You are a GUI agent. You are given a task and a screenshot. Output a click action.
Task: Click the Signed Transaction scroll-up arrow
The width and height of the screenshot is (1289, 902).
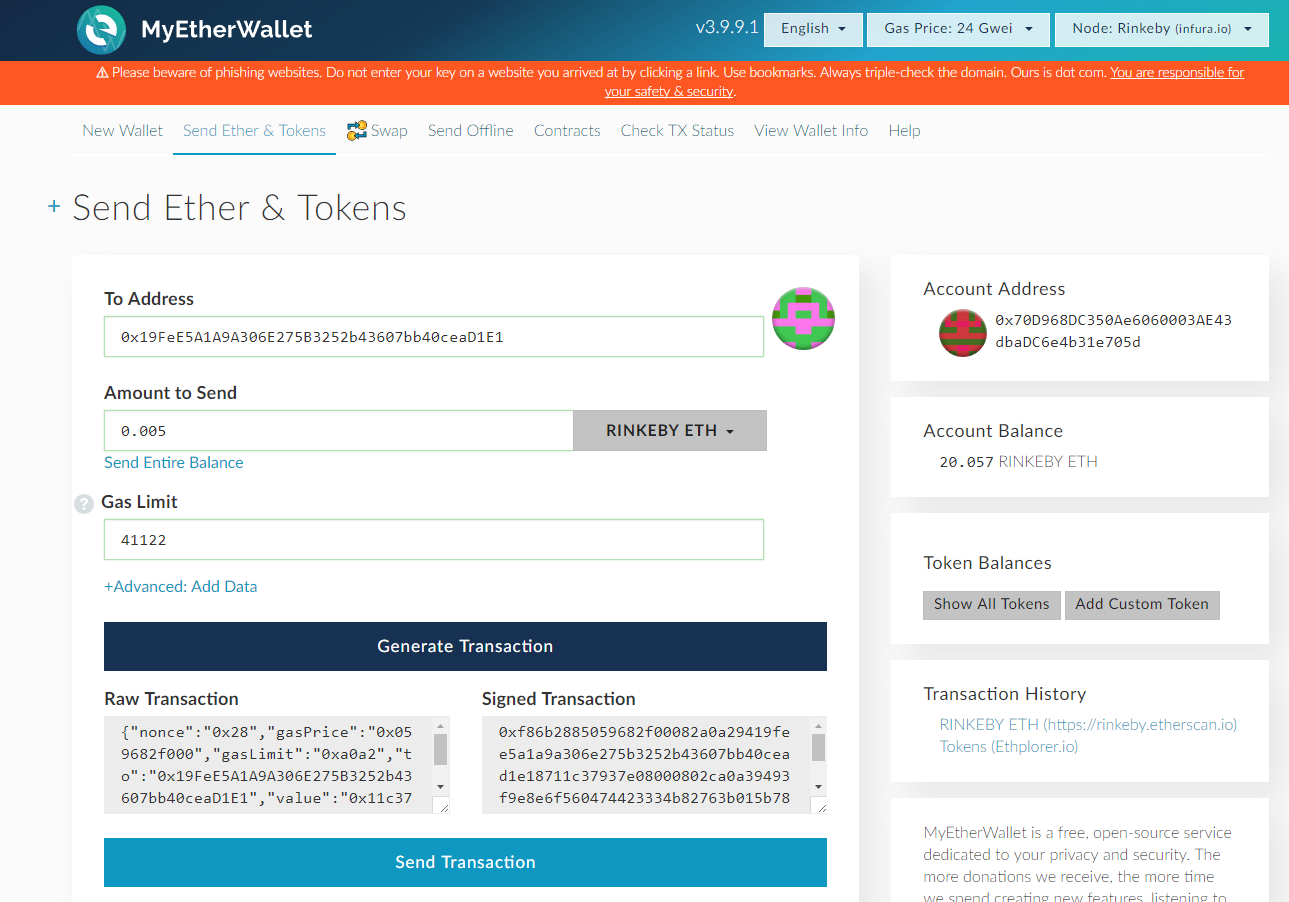pyautogui.click(x=818, y=725)
